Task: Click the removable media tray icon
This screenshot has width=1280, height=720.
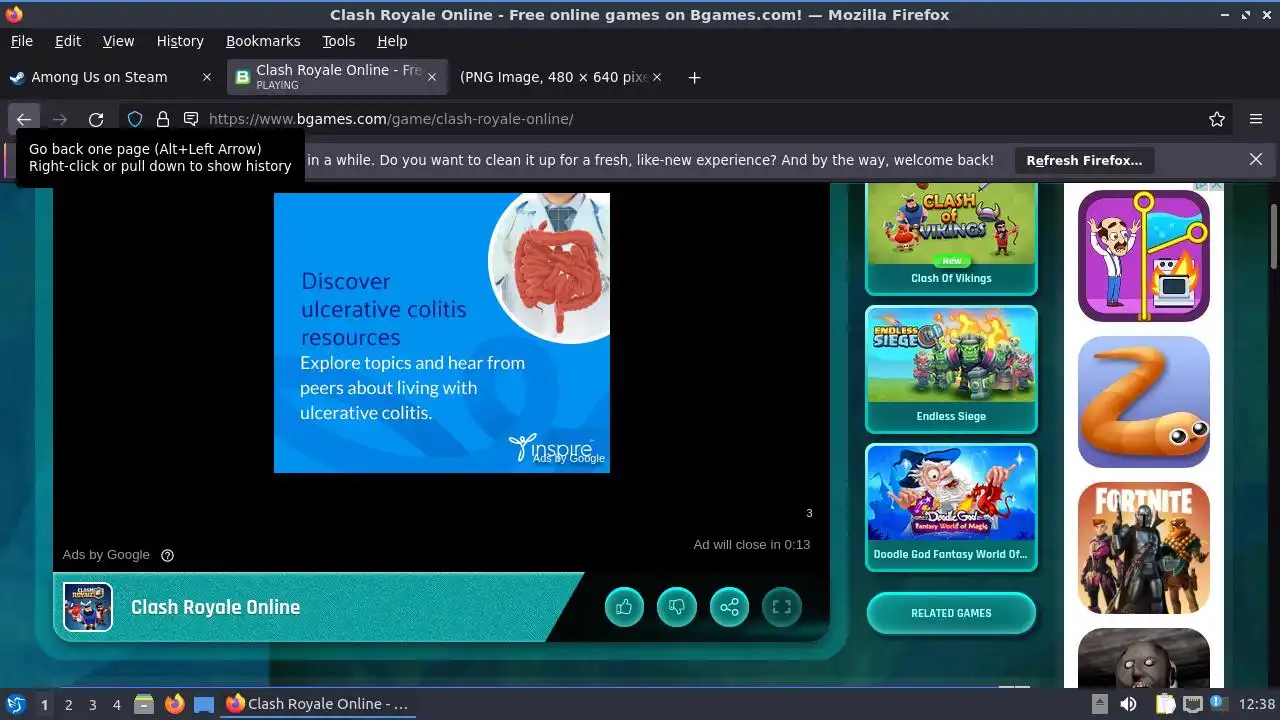Action: point(1099,704)
